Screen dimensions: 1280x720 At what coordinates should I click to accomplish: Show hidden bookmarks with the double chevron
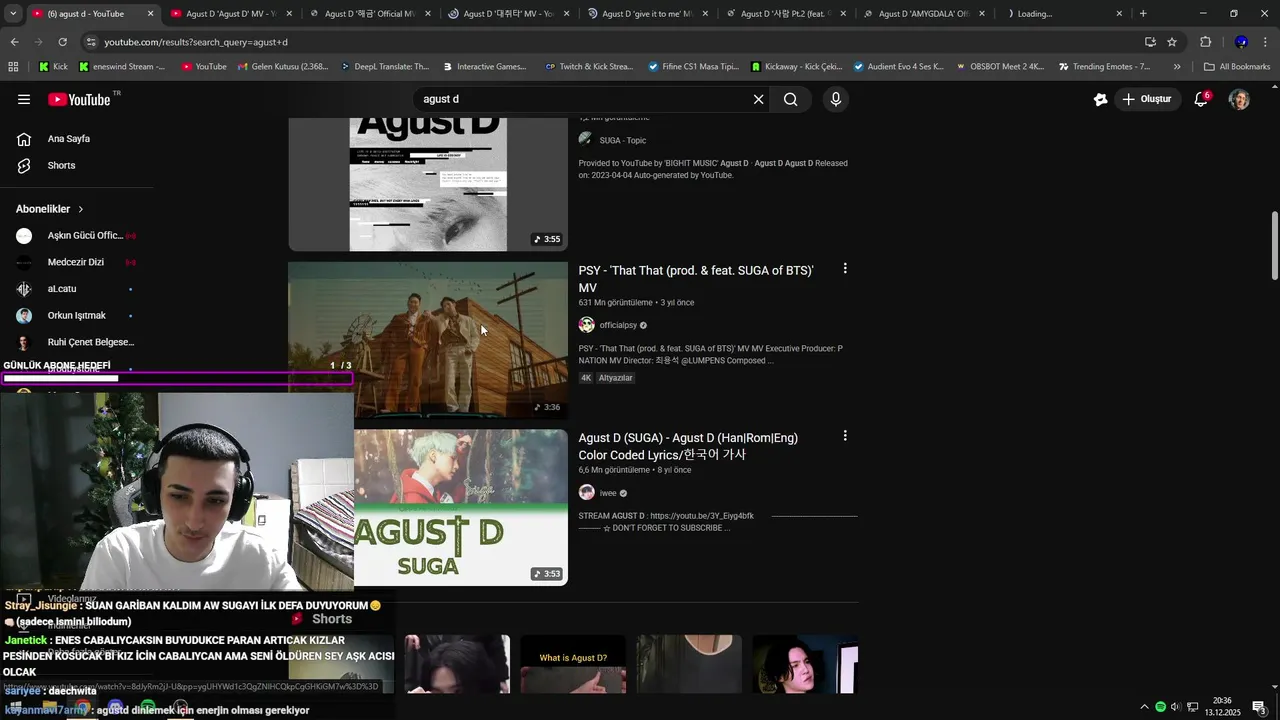1177,67
